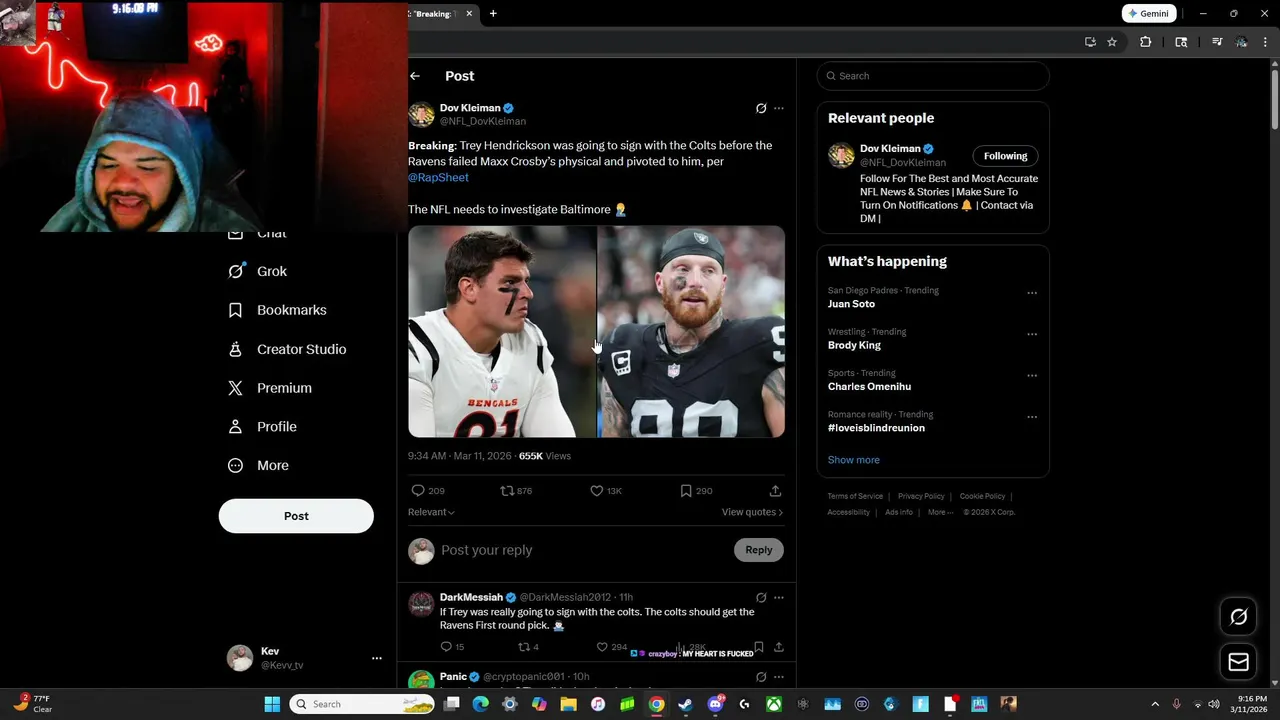Click the Grok icon on Dov Kleiman's post
The width and height of the screenshot is (1280, 720).
(x=761, y=108)
